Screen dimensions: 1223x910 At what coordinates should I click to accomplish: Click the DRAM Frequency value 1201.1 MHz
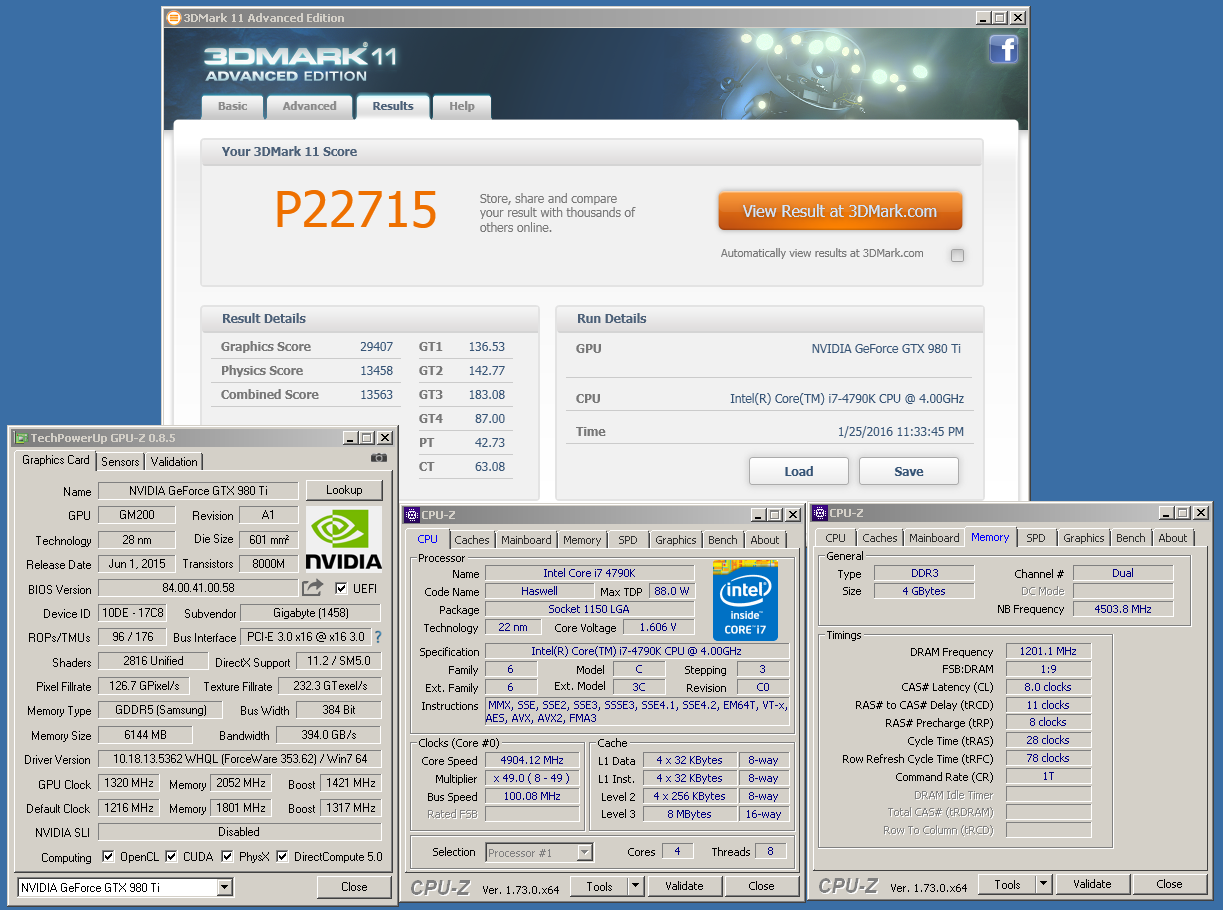(x=1048, y=651)
